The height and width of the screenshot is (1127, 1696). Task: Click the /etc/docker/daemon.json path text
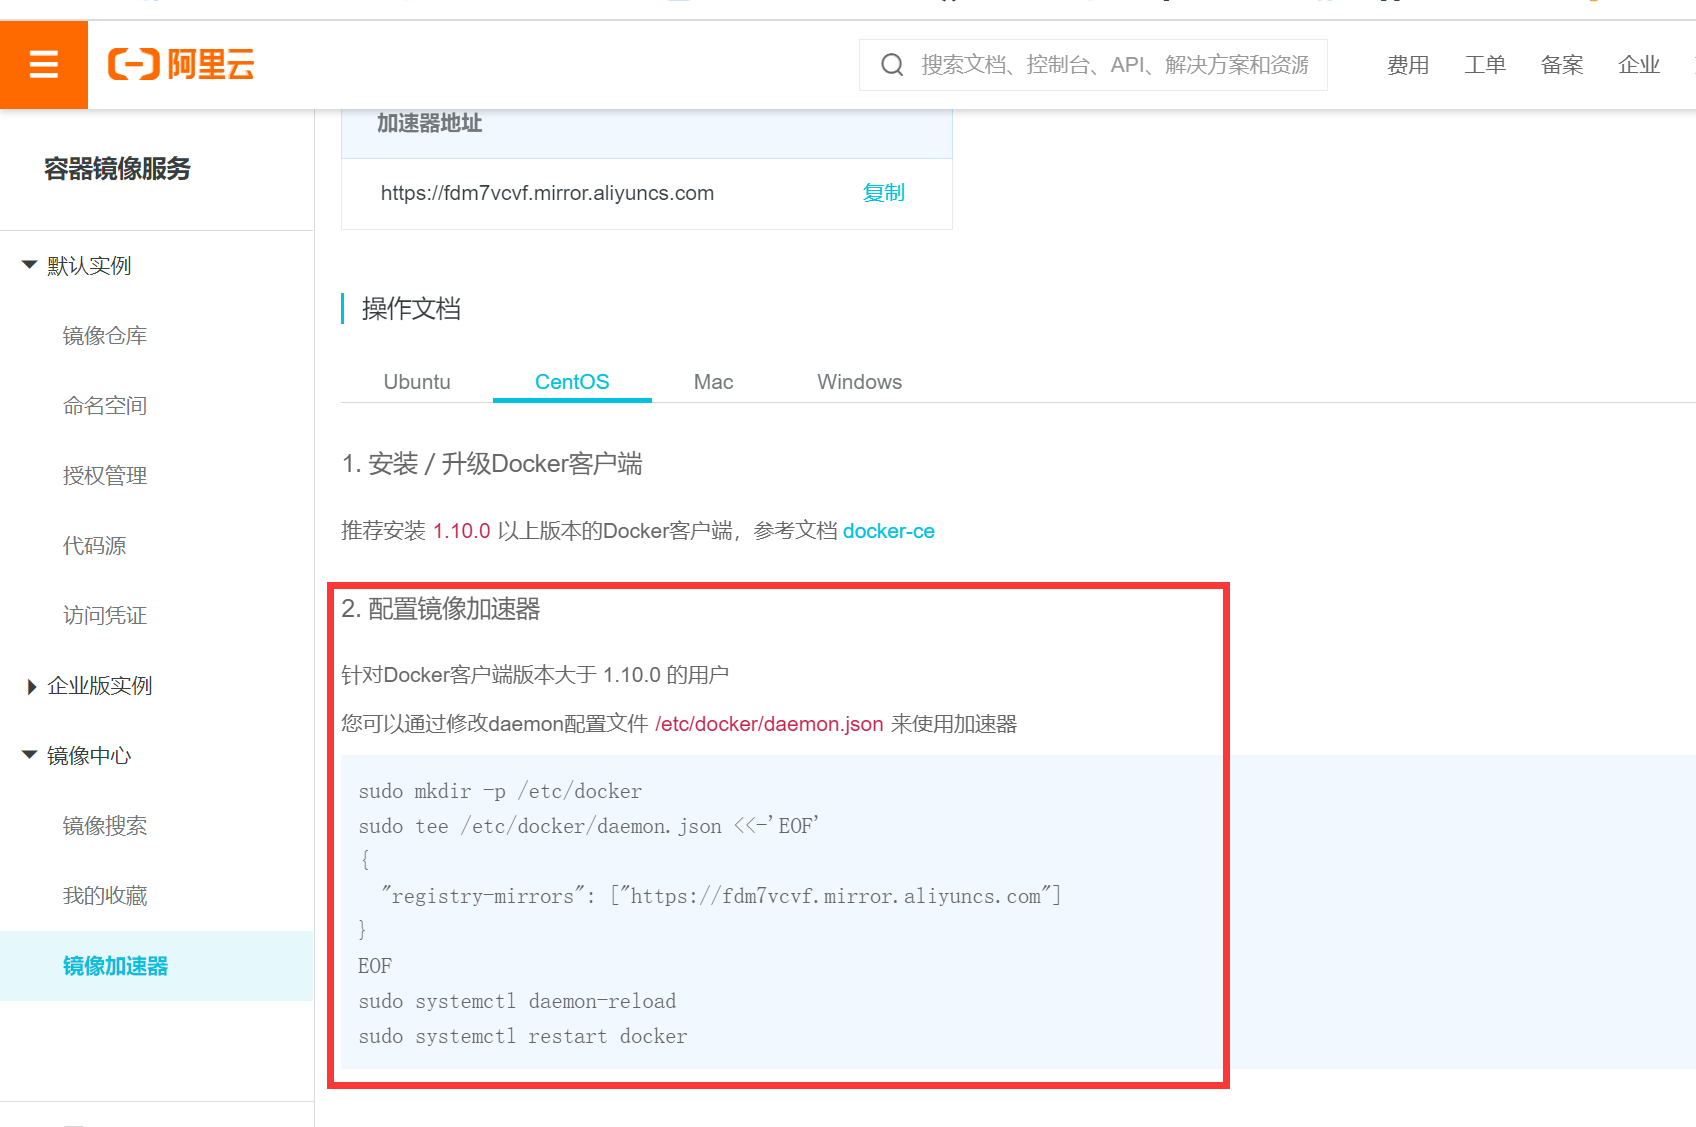click(x=769, y=724)
